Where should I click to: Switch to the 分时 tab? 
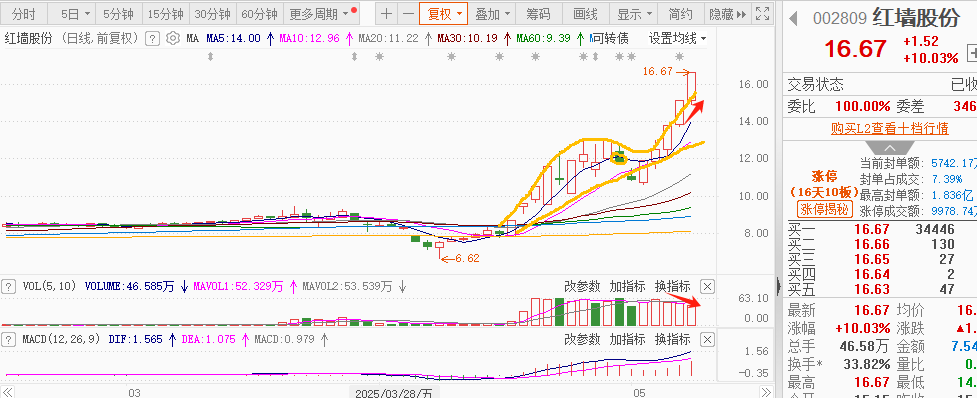(24, 14)
